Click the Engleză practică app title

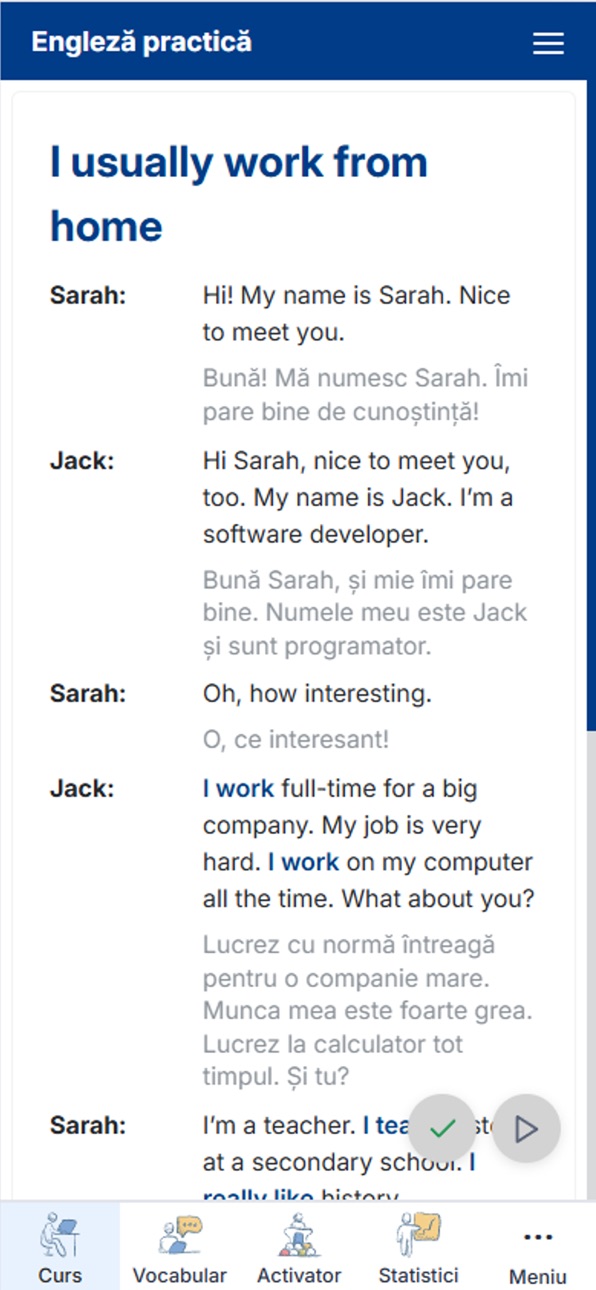click(141, 42)
